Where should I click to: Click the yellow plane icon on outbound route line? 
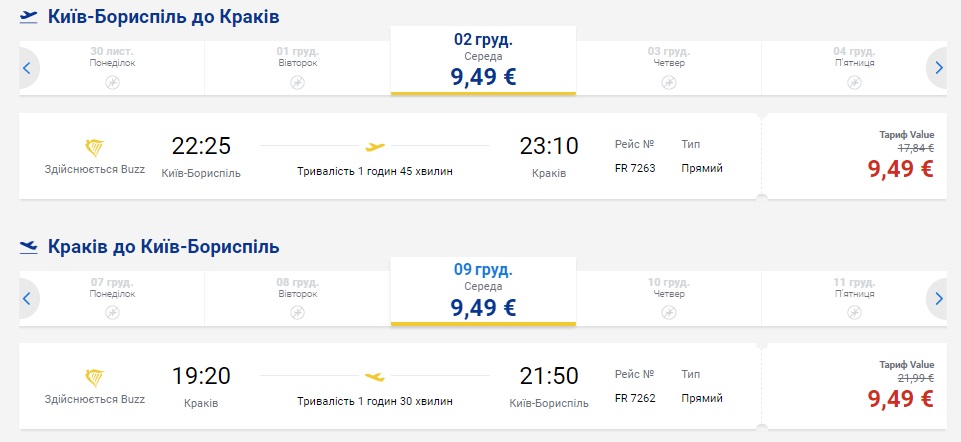pyautogui.click(x=375, y=147)
